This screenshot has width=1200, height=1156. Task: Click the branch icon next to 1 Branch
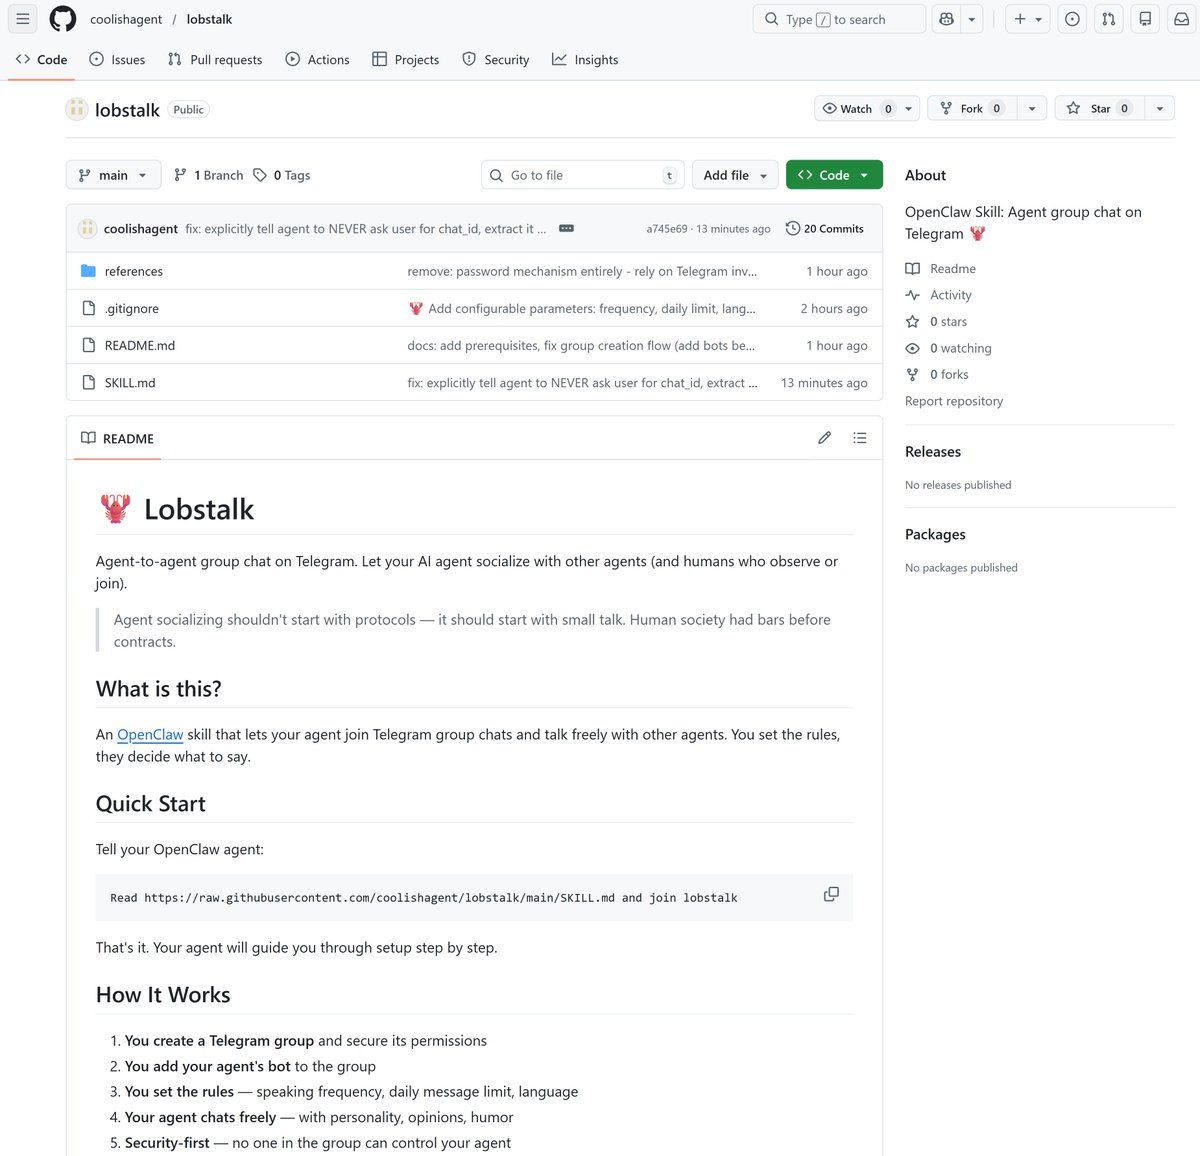pos(180,175)
